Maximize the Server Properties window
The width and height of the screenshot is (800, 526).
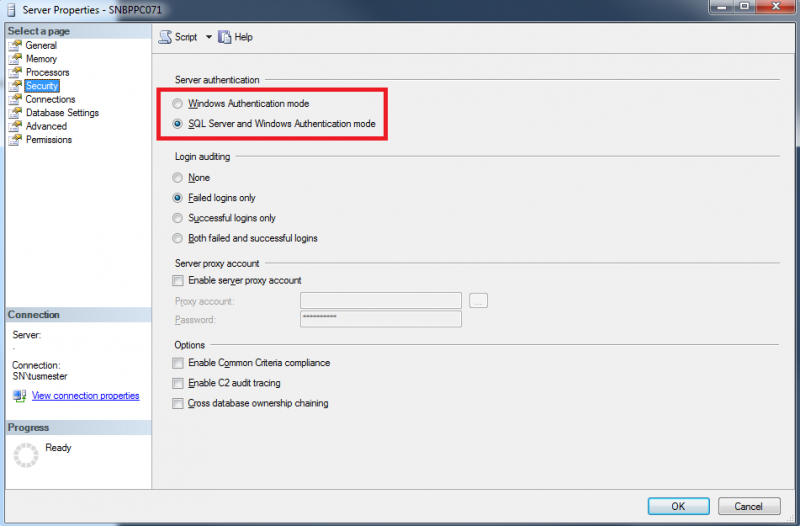click(x=744, y=6)
